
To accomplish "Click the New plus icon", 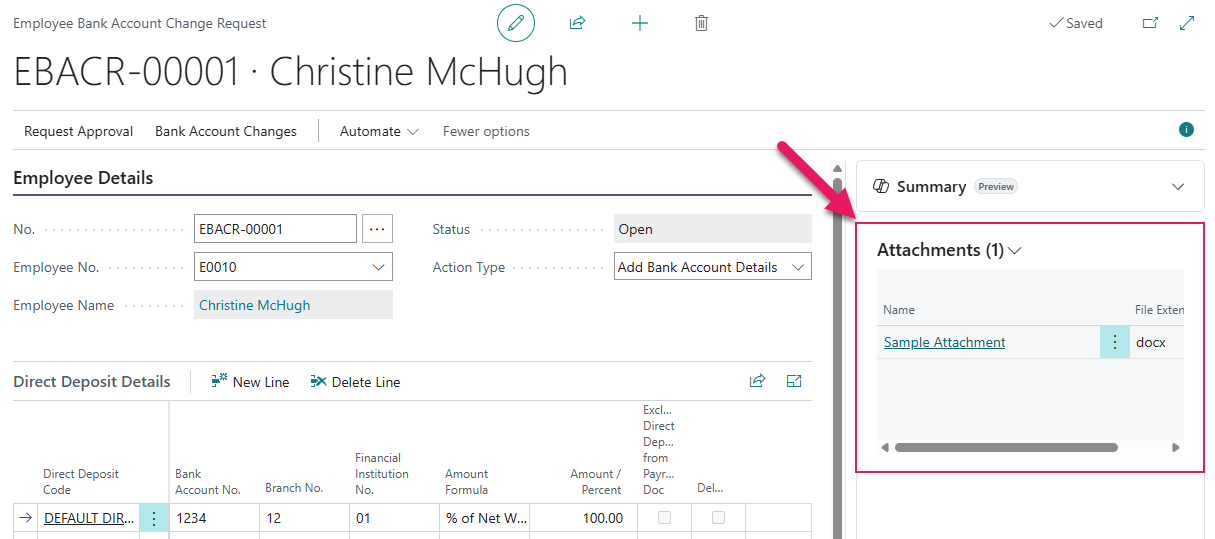I will tap(640, 23).
